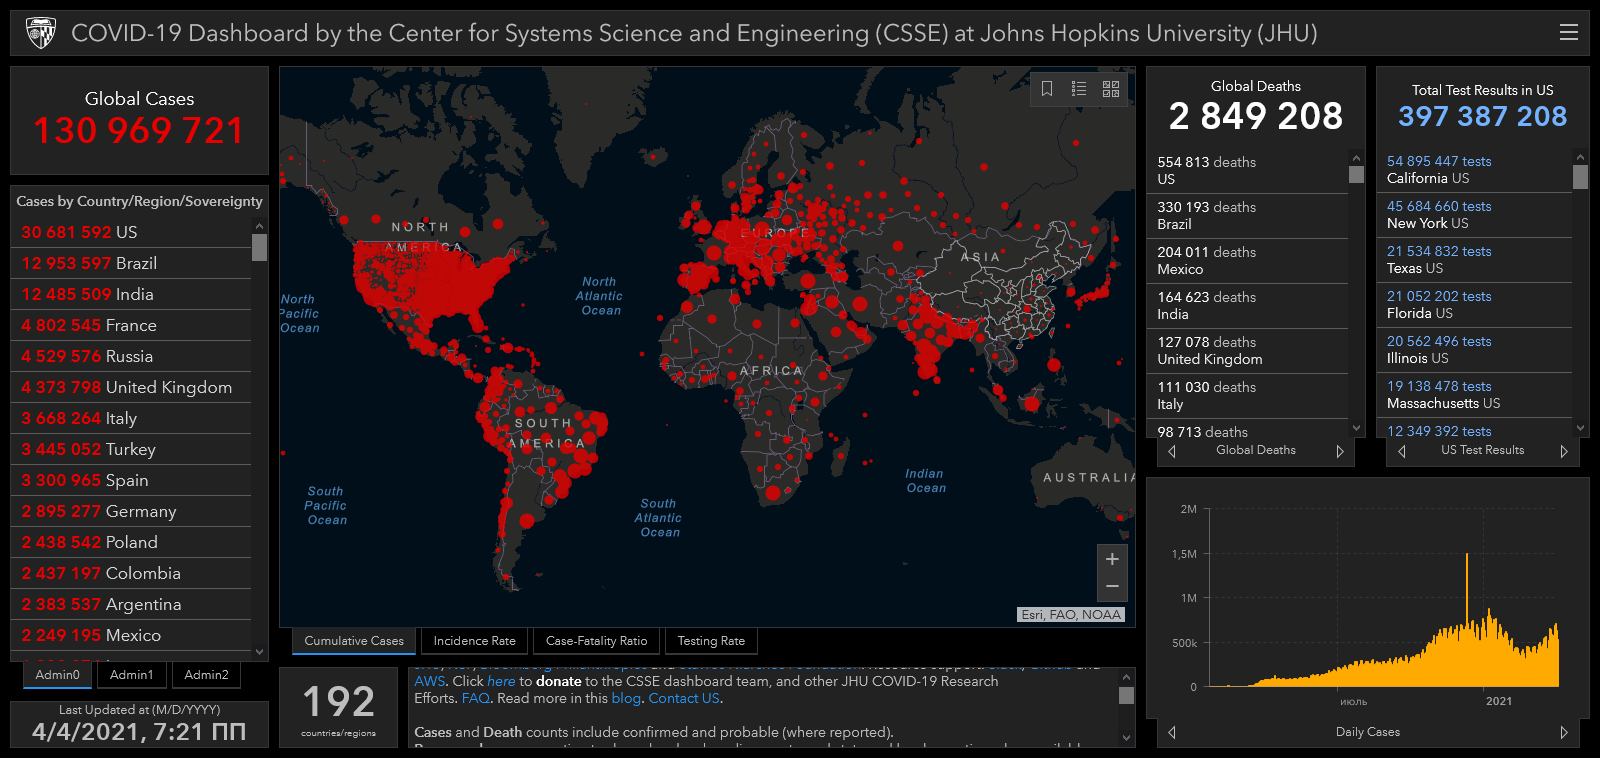The width and height of the screenshot is (1600, 758).
Task: Select Spain in the country list
Action: (x=131, y=480)
